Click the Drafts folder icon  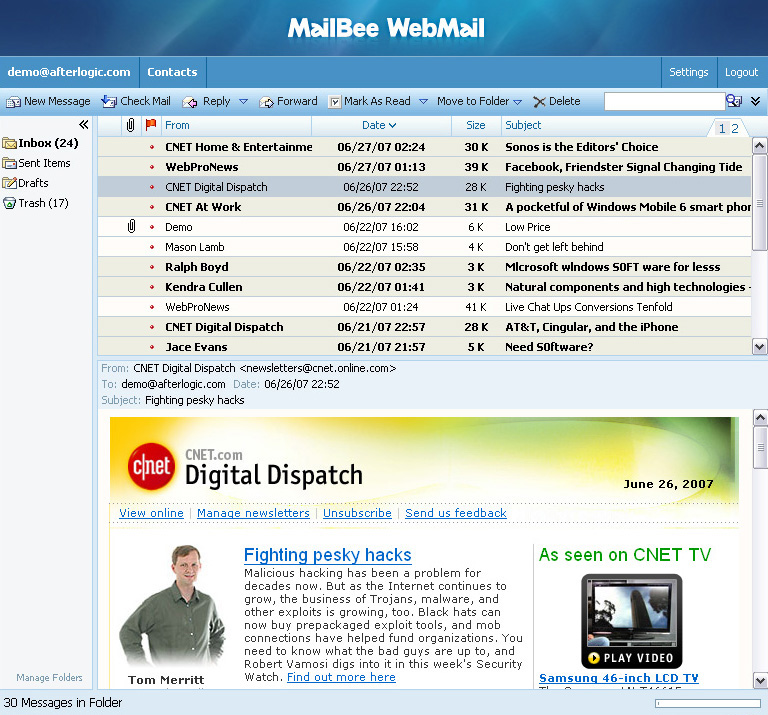9,183
